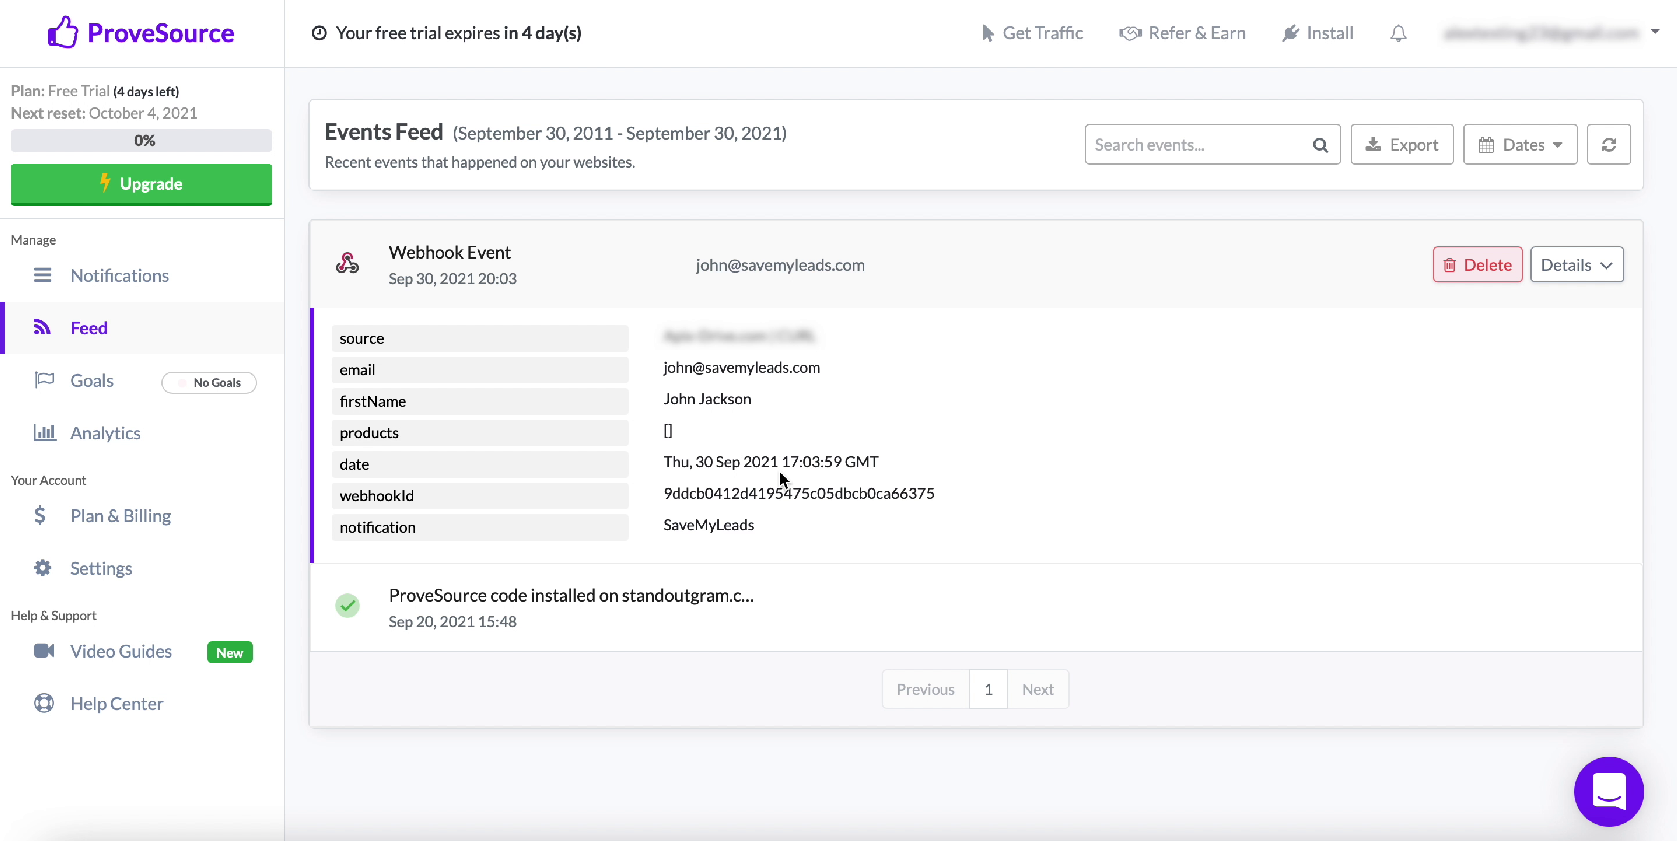Open the chat support bubble
This screenshot has width=1677, height=841.
[1608, 792]
